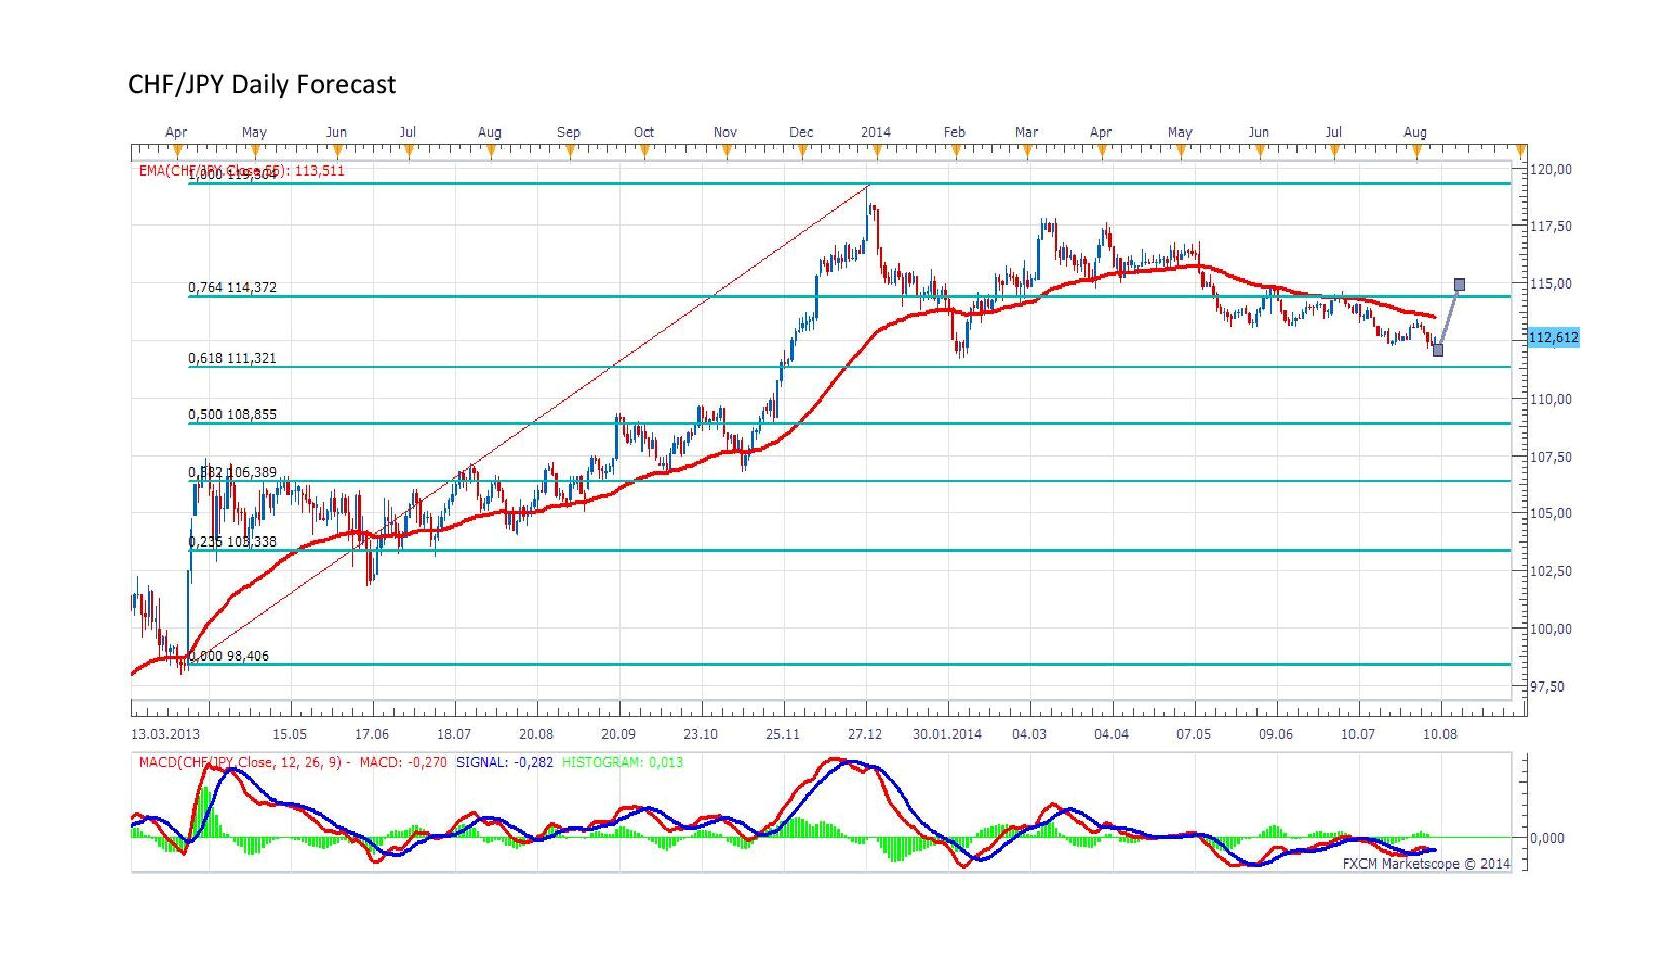Viewport: 1656px width, 964px height.
Task: Click the 18.07 date label
Action: click(x=454, y=734)
